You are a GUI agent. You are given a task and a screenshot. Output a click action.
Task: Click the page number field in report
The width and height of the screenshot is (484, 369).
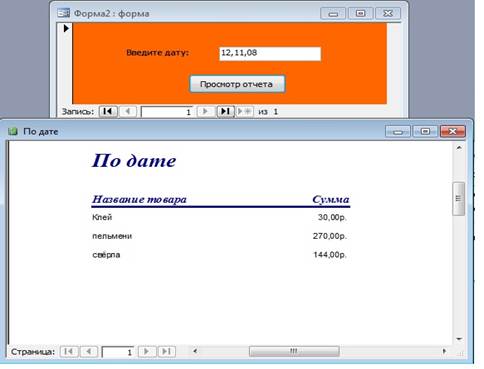pyautogui.click(x=118, y=352)
